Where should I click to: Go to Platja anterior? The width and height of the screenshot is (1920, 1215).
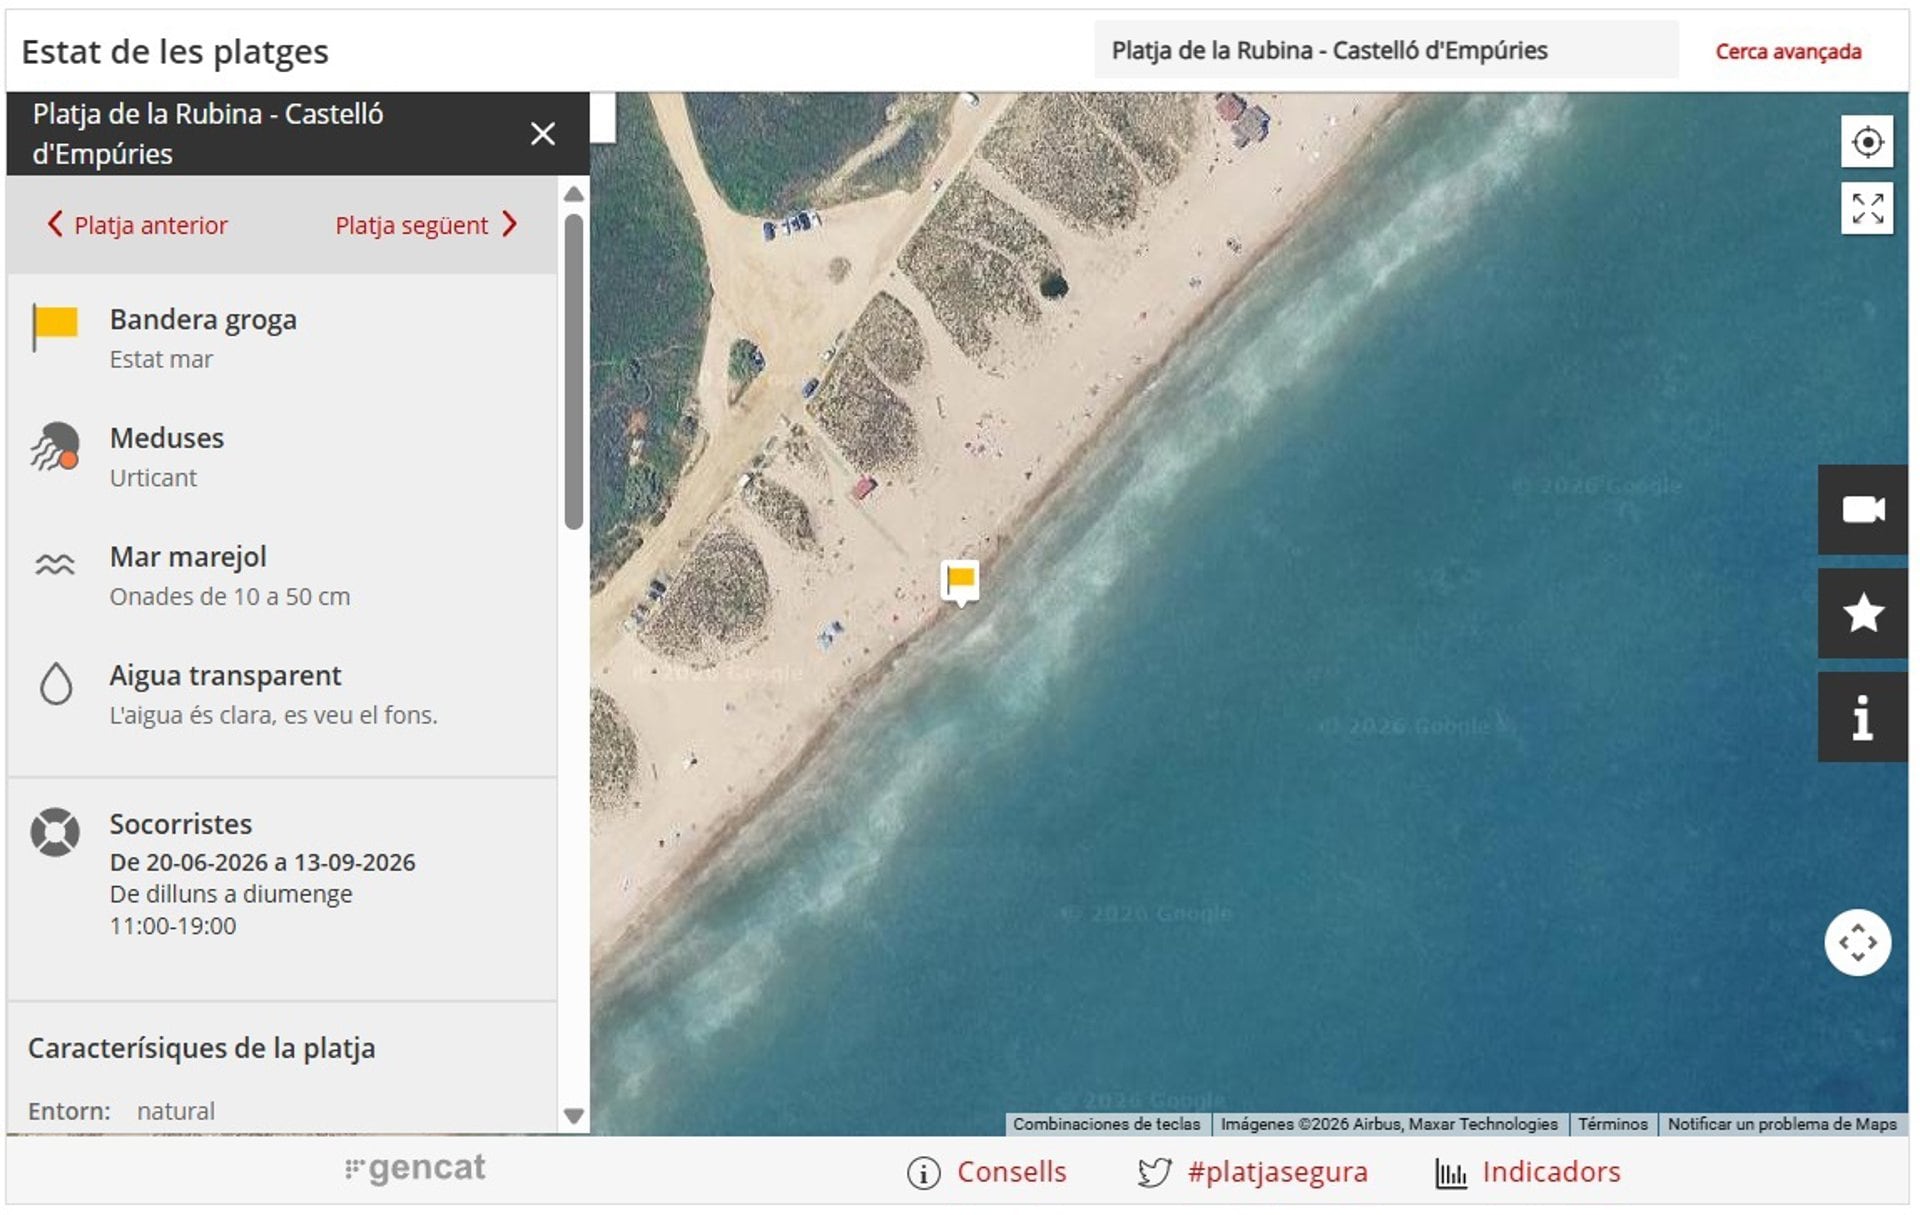(x=138, y=225)
